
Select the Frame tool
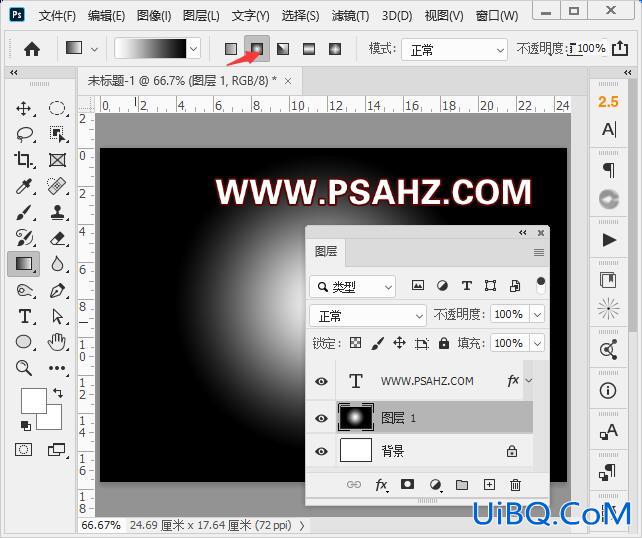(57, 160)
